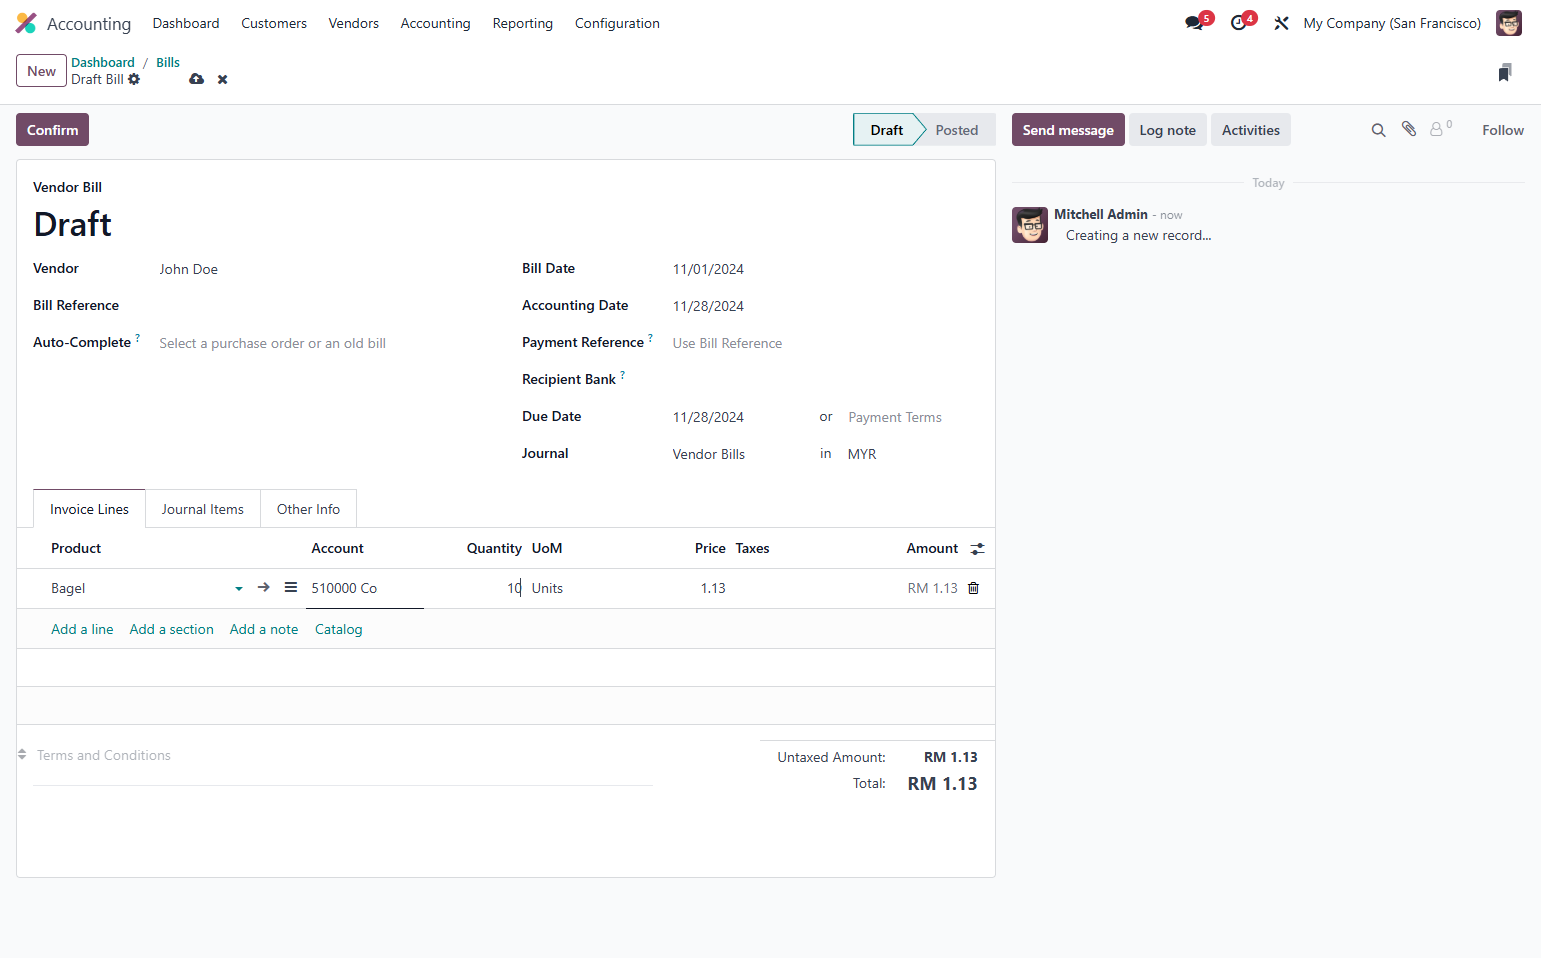Follow this document
1541x958 pixels.
tap(1503, 130)
